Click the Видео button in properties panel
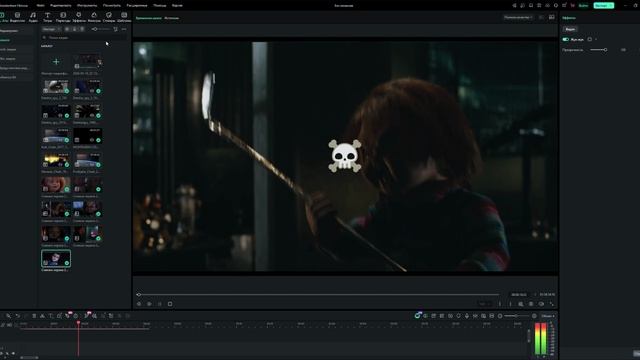This screenshot has width=640, height=360. click(x=570, y=29)
